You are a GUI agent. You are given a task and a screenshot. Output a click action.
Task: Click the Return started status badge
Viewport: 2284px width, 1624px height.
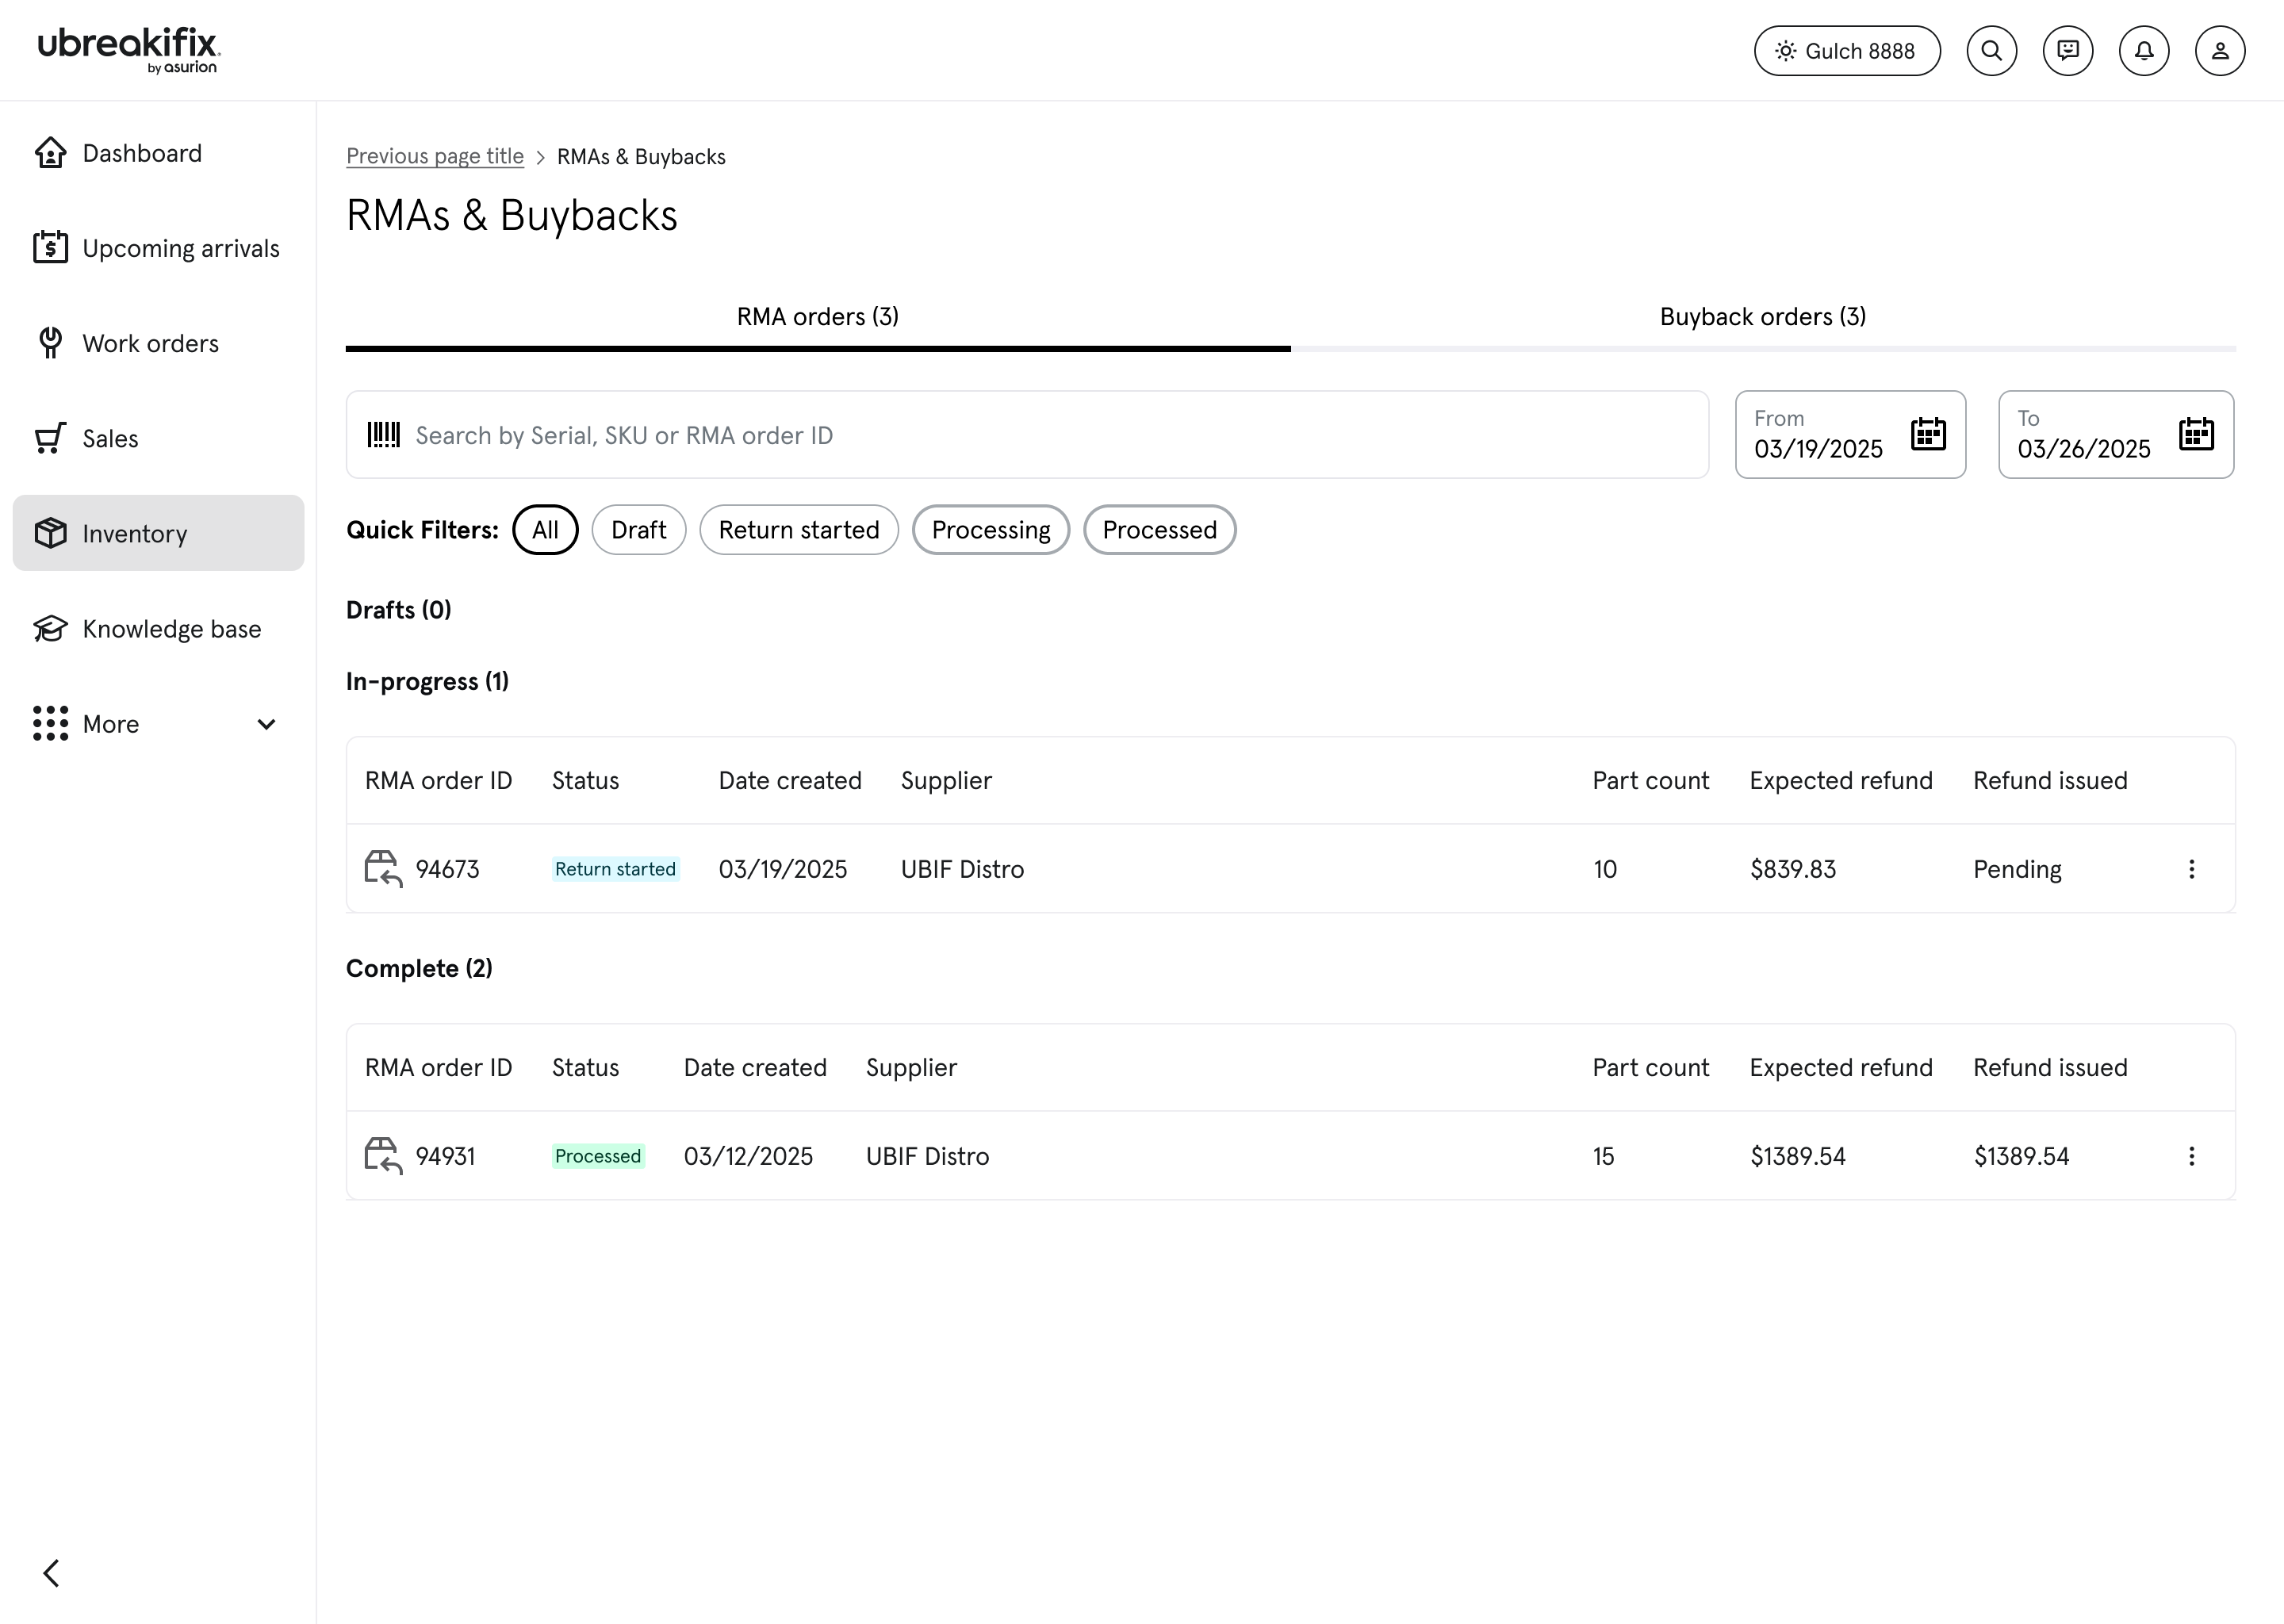[615, 869]
